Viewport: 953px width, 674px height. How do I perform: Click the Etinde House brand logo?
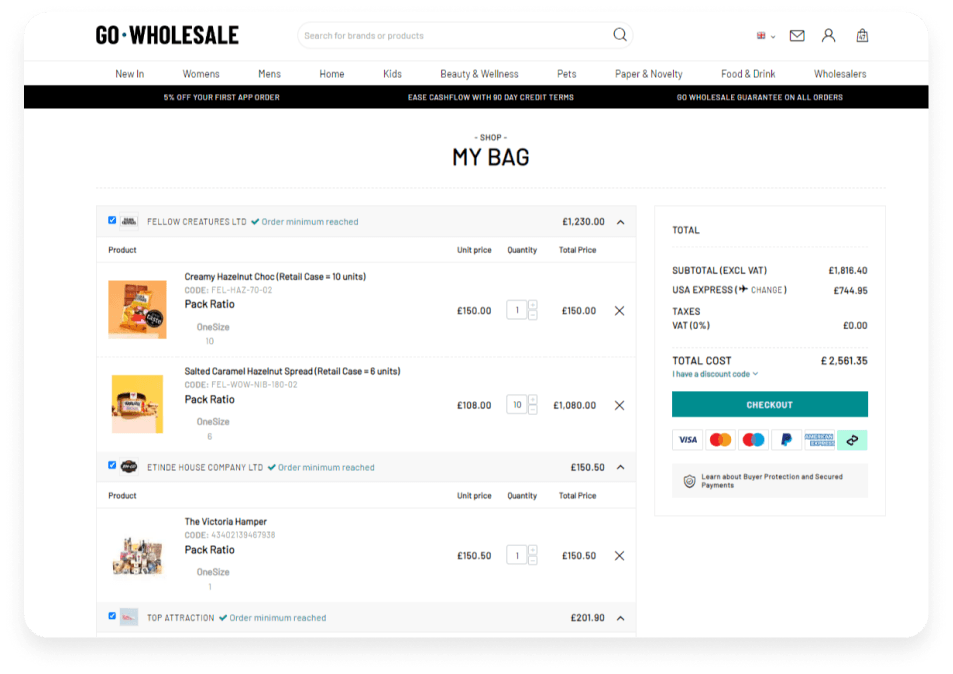129,467
